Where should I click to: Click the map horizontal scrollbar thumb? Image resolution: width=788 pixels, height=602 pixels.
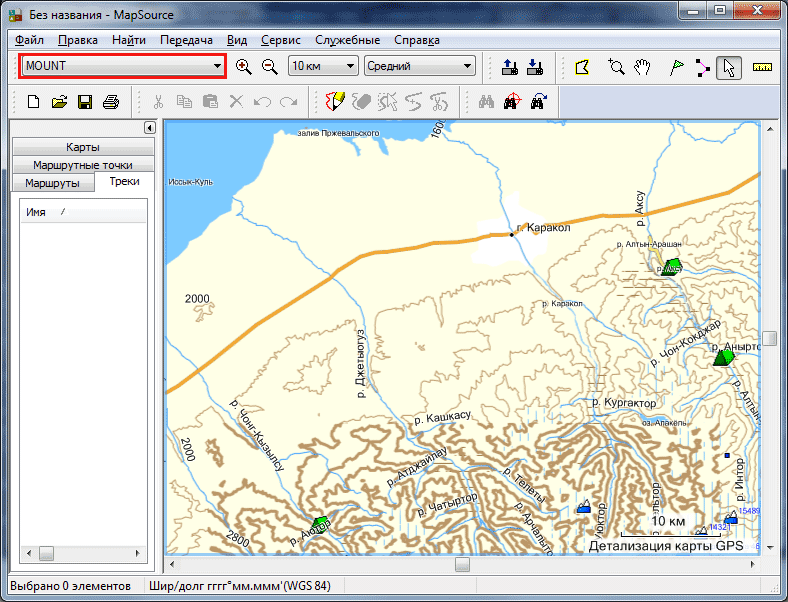[x=462, y=564]
